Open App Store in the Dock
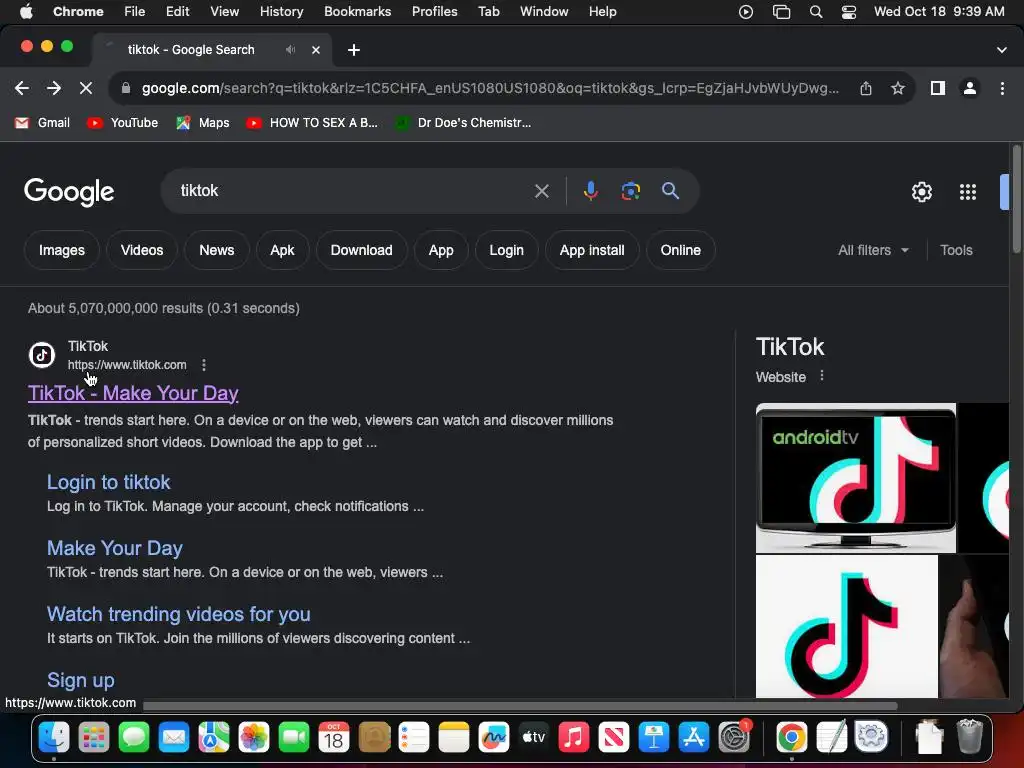The image size is (1024, 768). 694,738
